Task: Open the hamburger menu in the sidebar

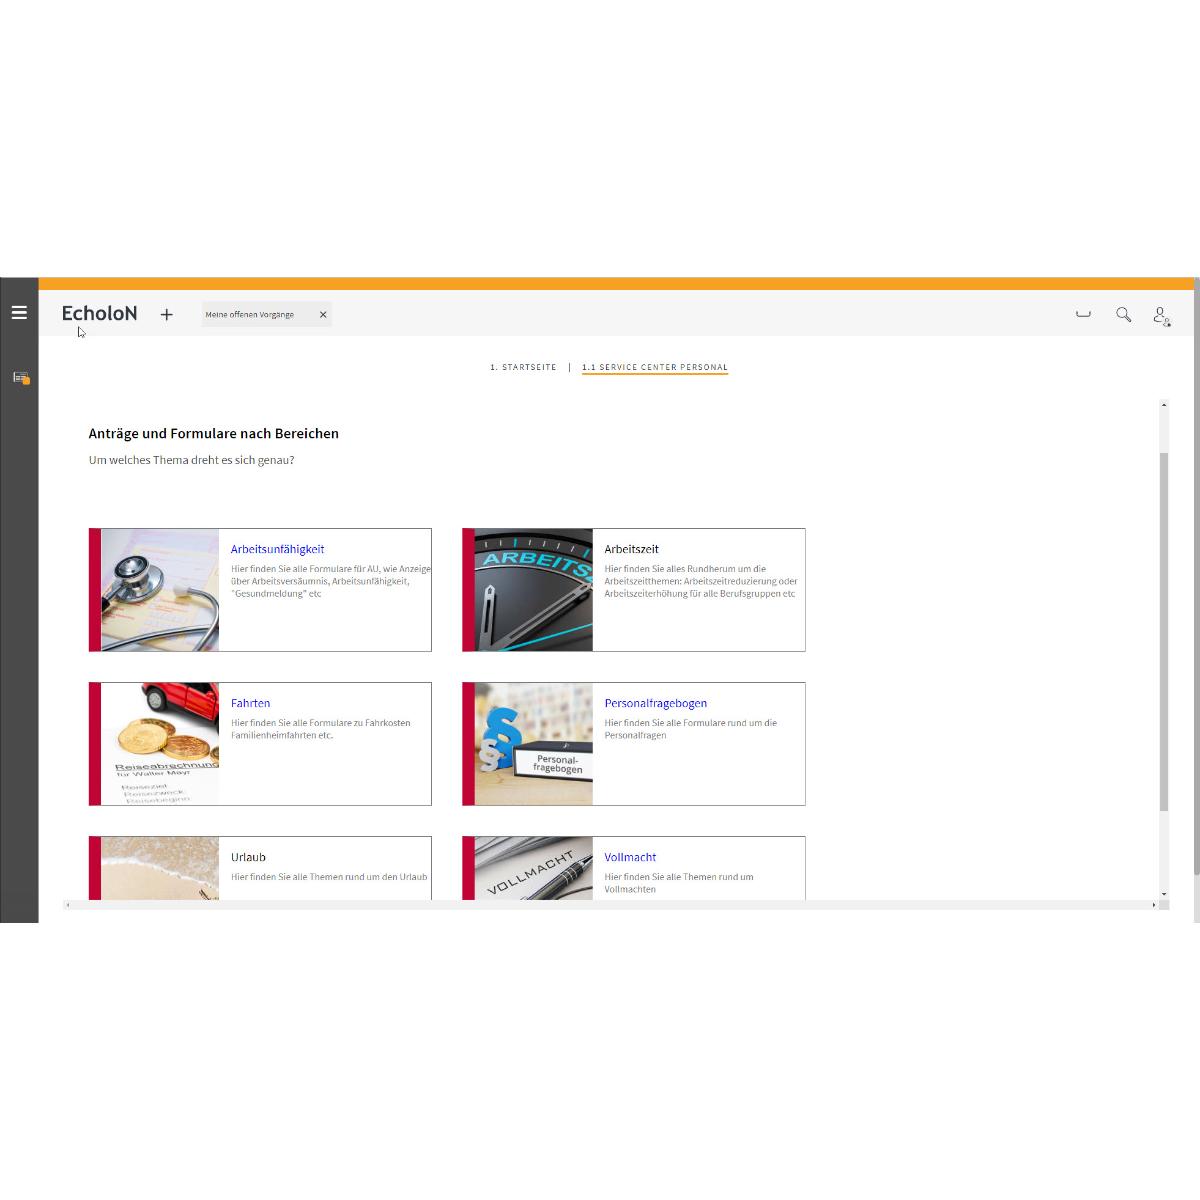Action: pos(19,313)
